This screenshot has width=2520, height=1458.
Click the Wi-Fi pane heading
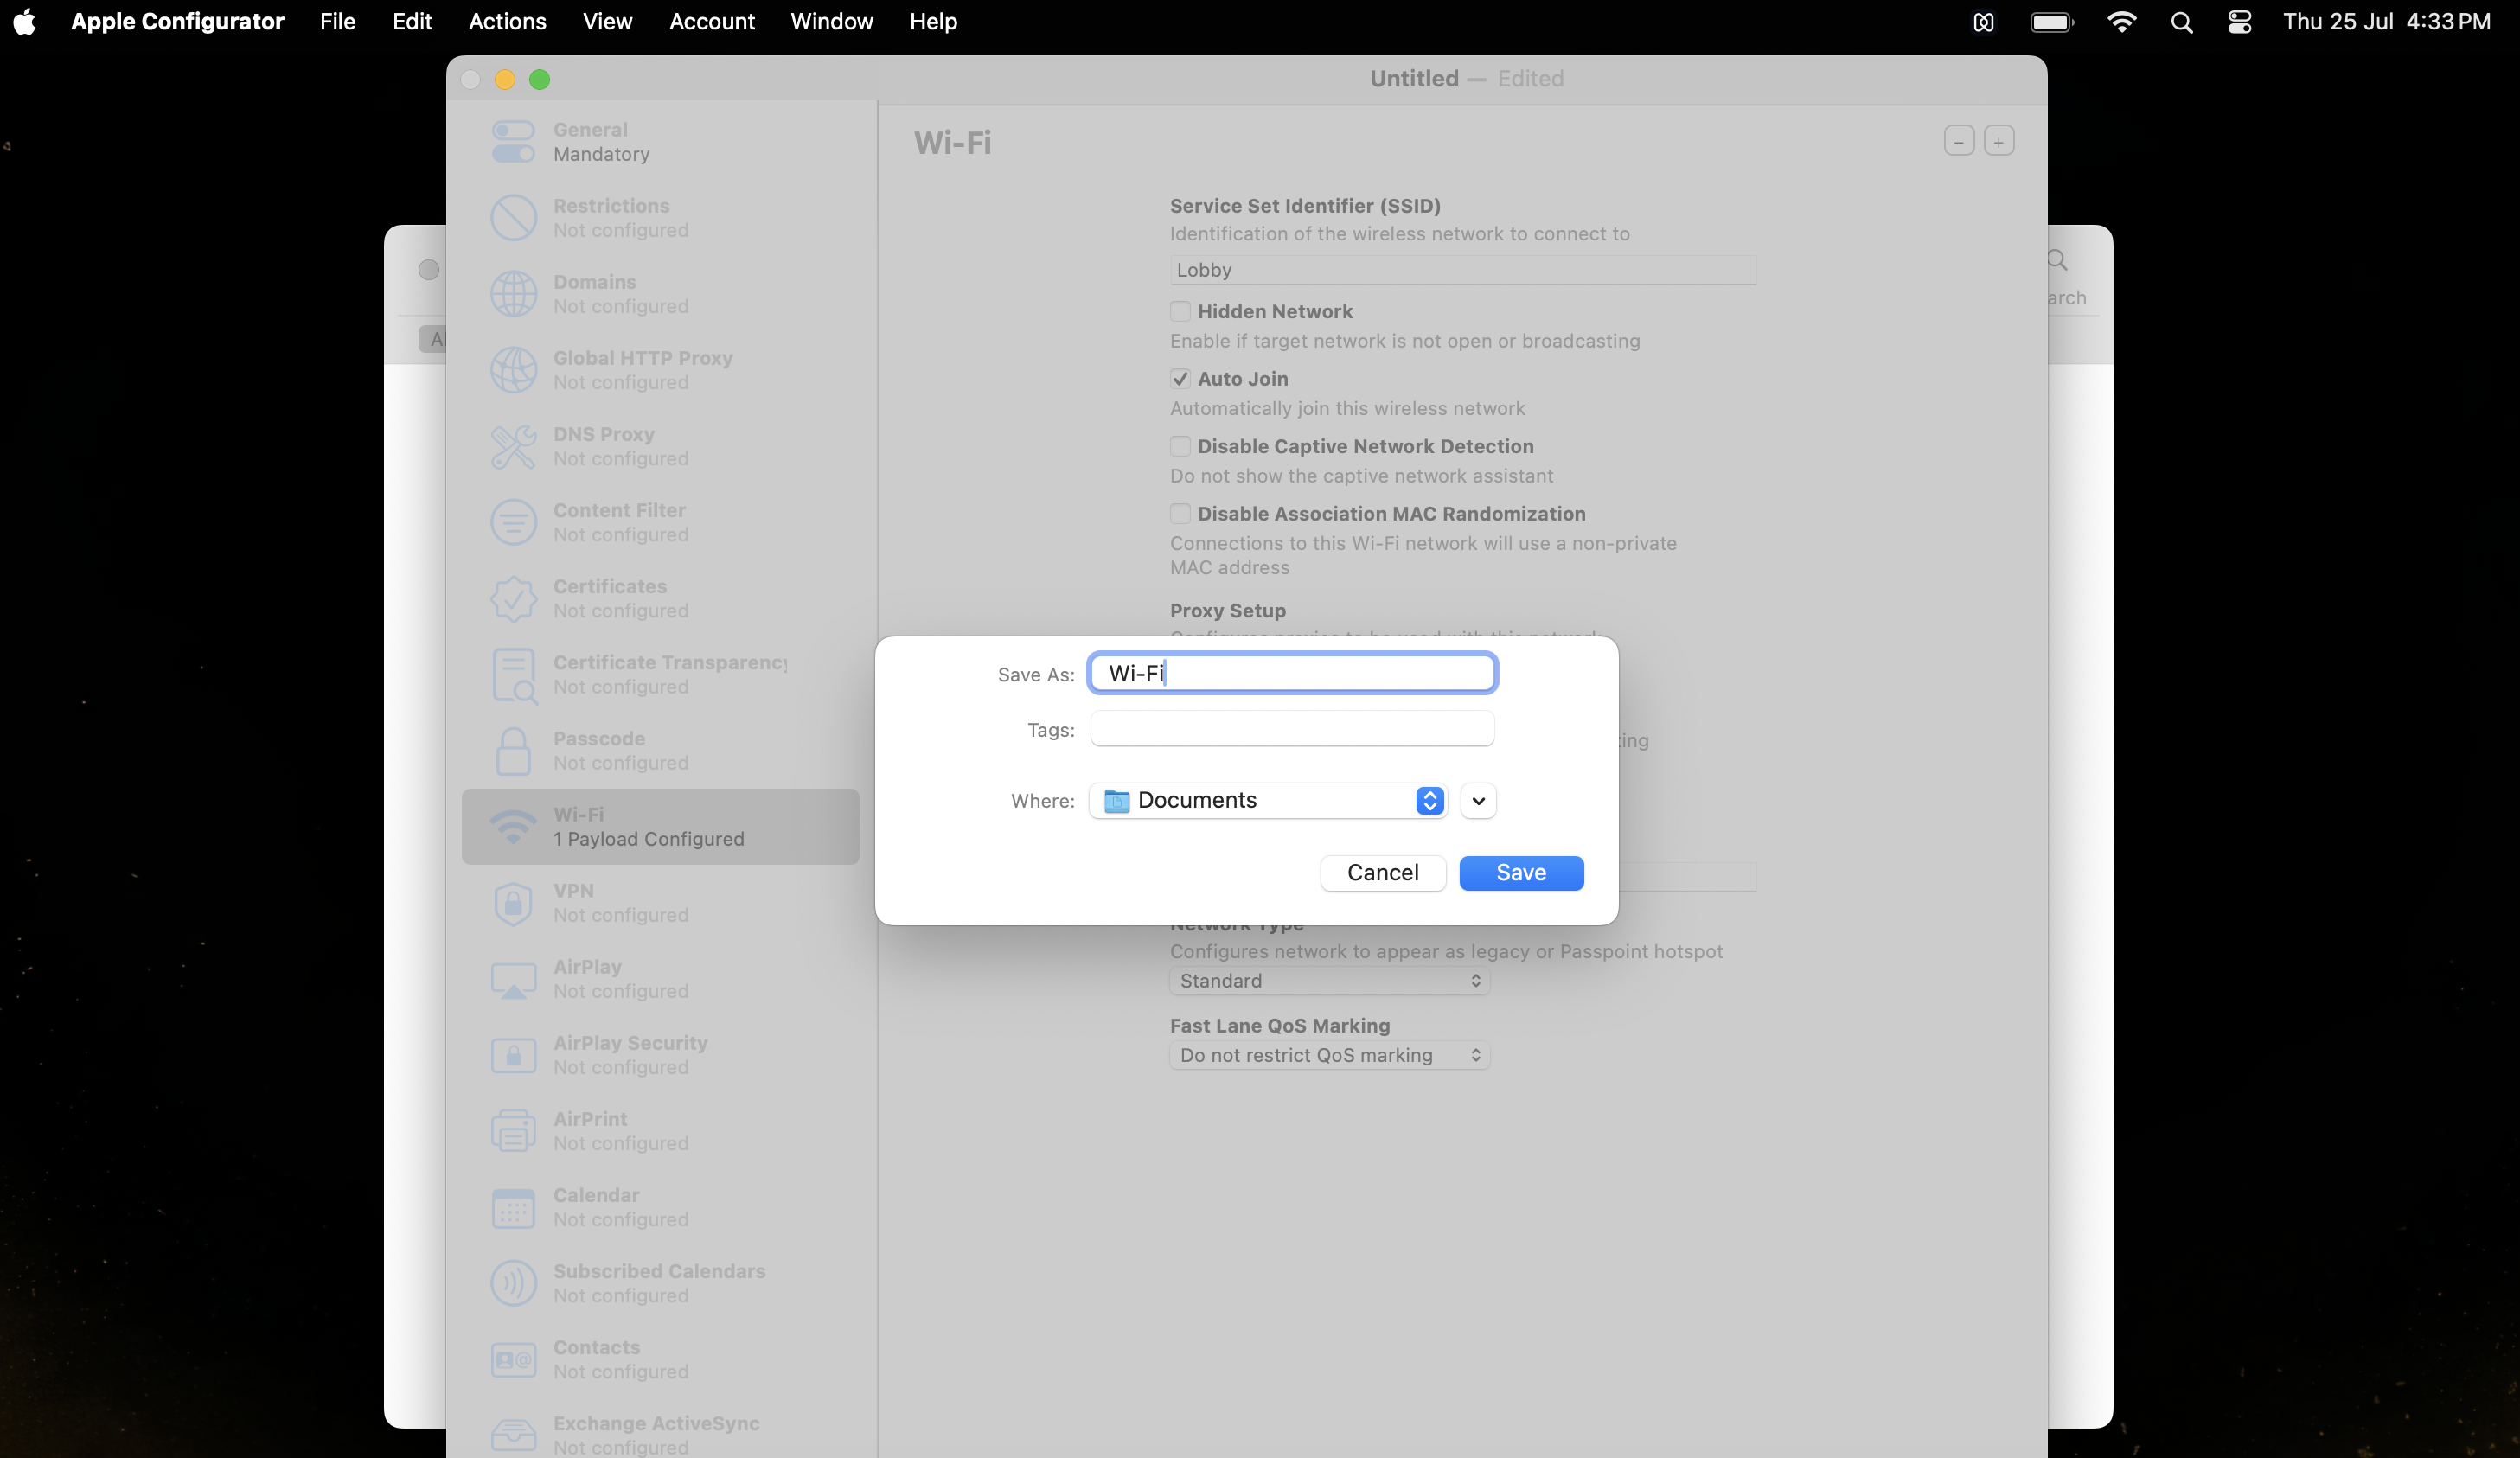[x=952, y=143]
